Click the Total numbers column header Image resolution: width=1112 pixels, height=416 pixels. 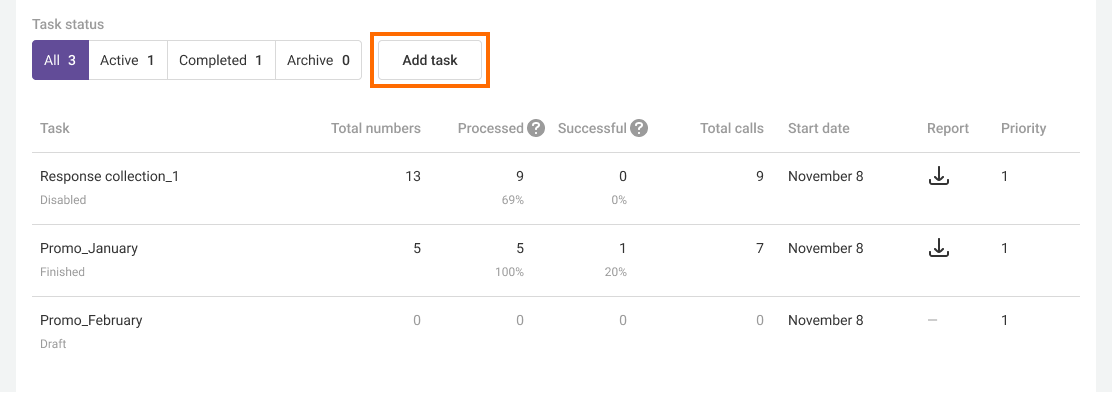[x=375, y=128]
